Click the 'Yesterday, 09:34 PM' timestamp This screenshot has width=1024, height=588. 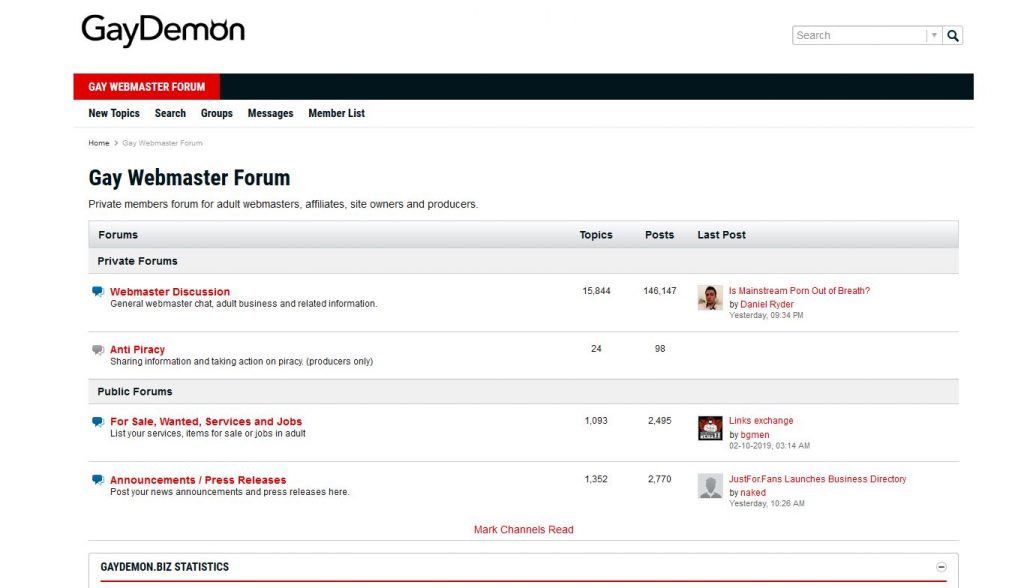766,315
